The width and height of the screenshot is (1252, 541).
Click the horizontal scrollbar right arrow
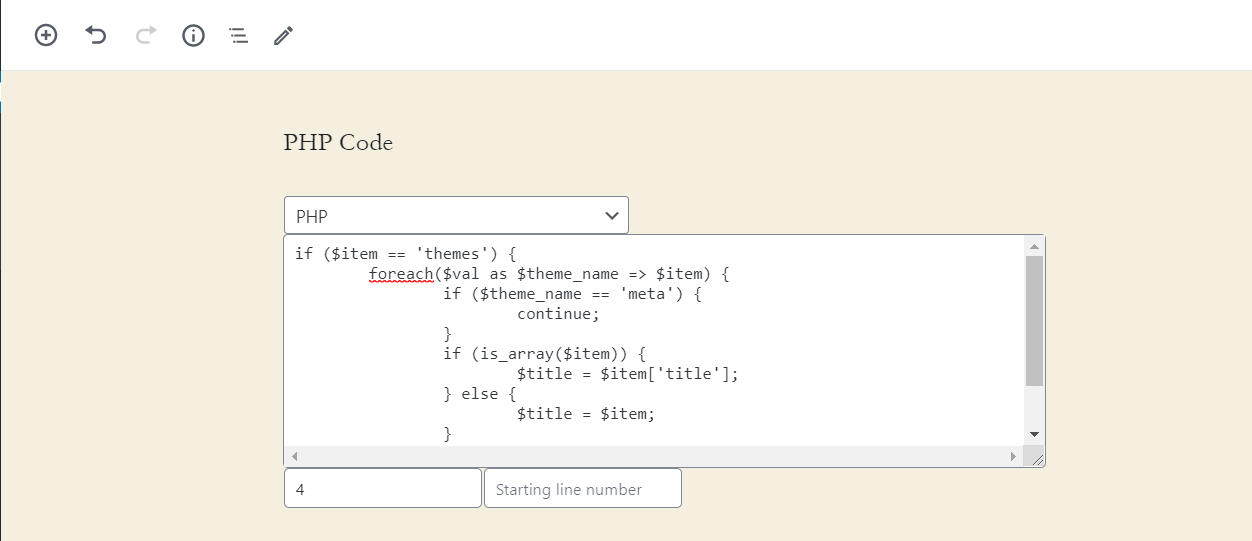(1013, 456)
